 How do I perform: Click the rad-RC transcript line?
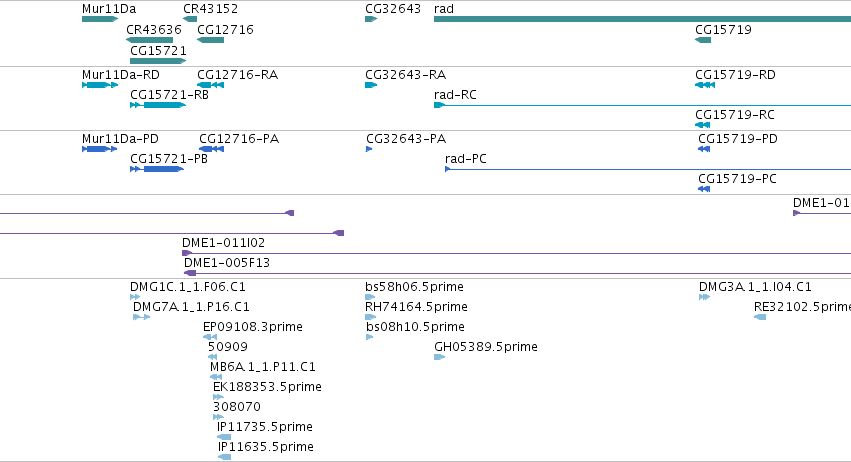[x=643, y=105]
